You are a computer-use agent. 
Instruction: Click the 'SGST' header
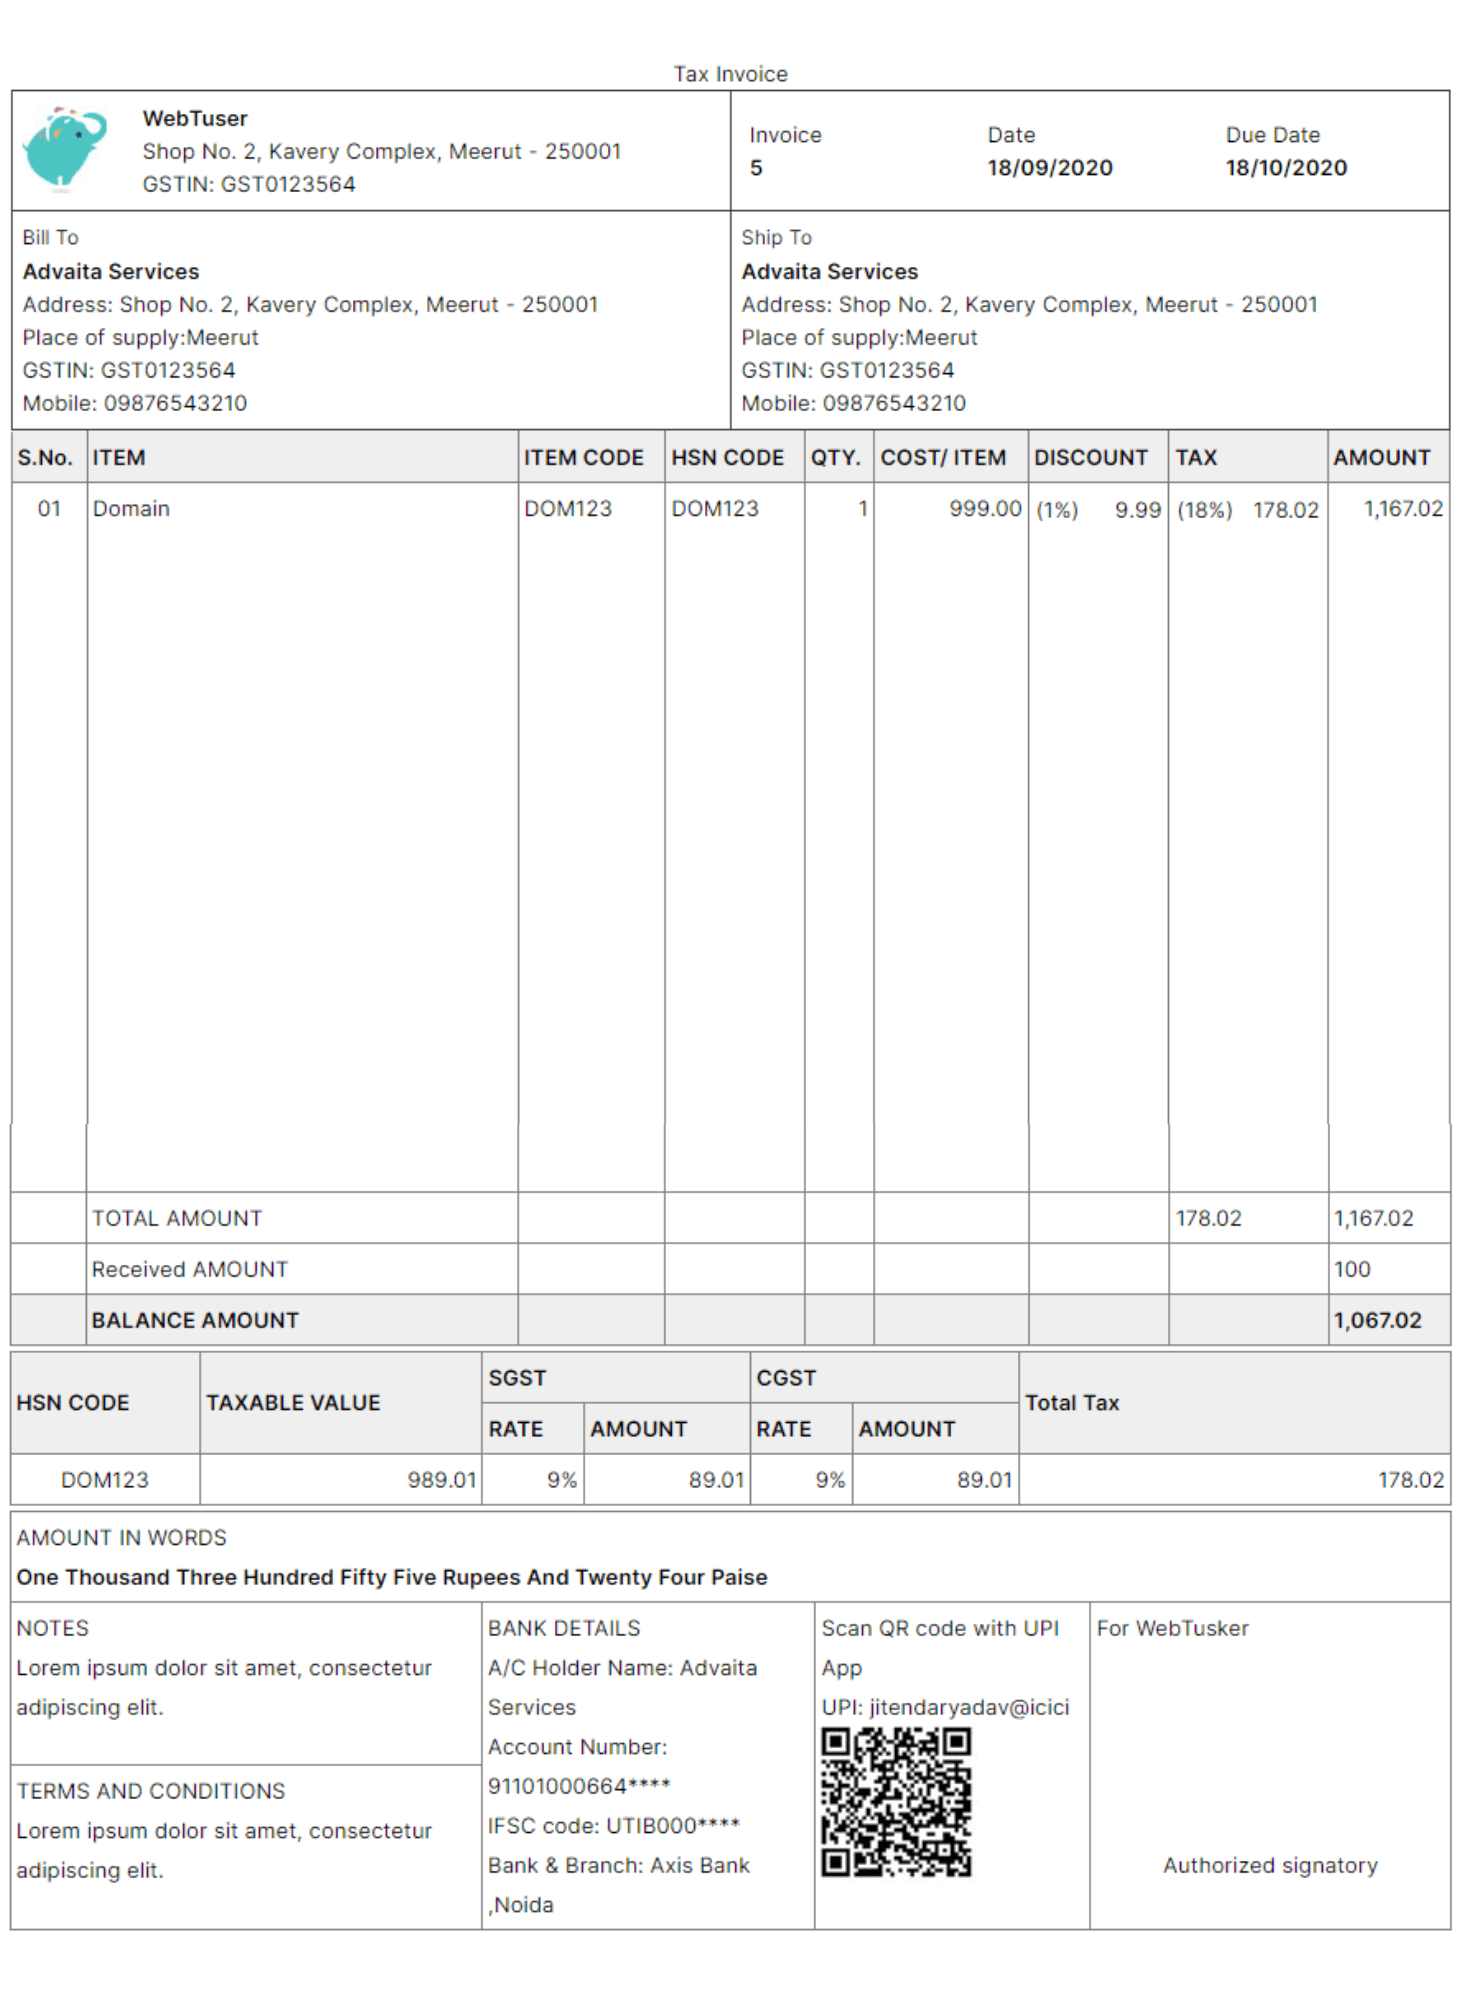[x=517, y=1379]
